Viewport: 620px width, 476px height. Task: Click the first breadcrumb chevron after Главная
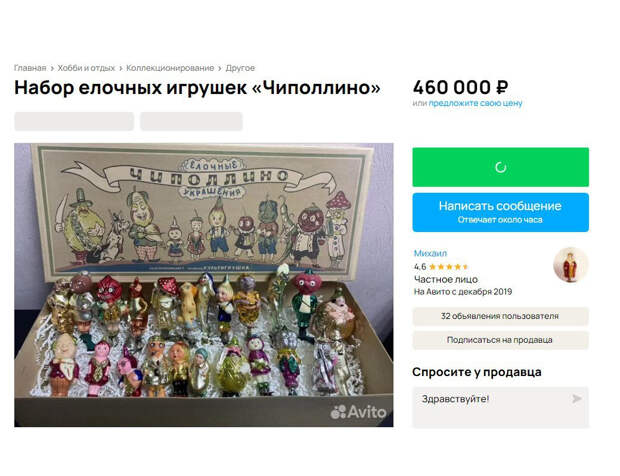pos(52,68)
